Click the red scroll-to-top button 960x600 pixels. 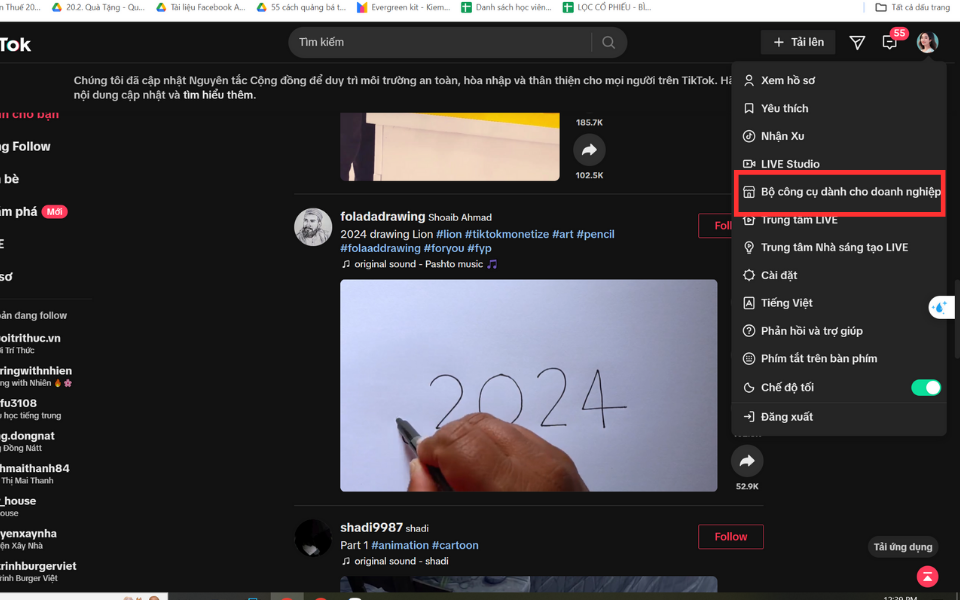tap(927, 577)
